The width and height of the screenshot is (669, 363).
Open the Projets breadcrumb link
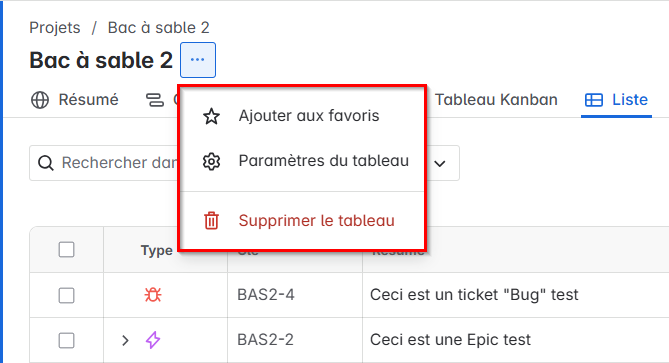click(55, 28)
